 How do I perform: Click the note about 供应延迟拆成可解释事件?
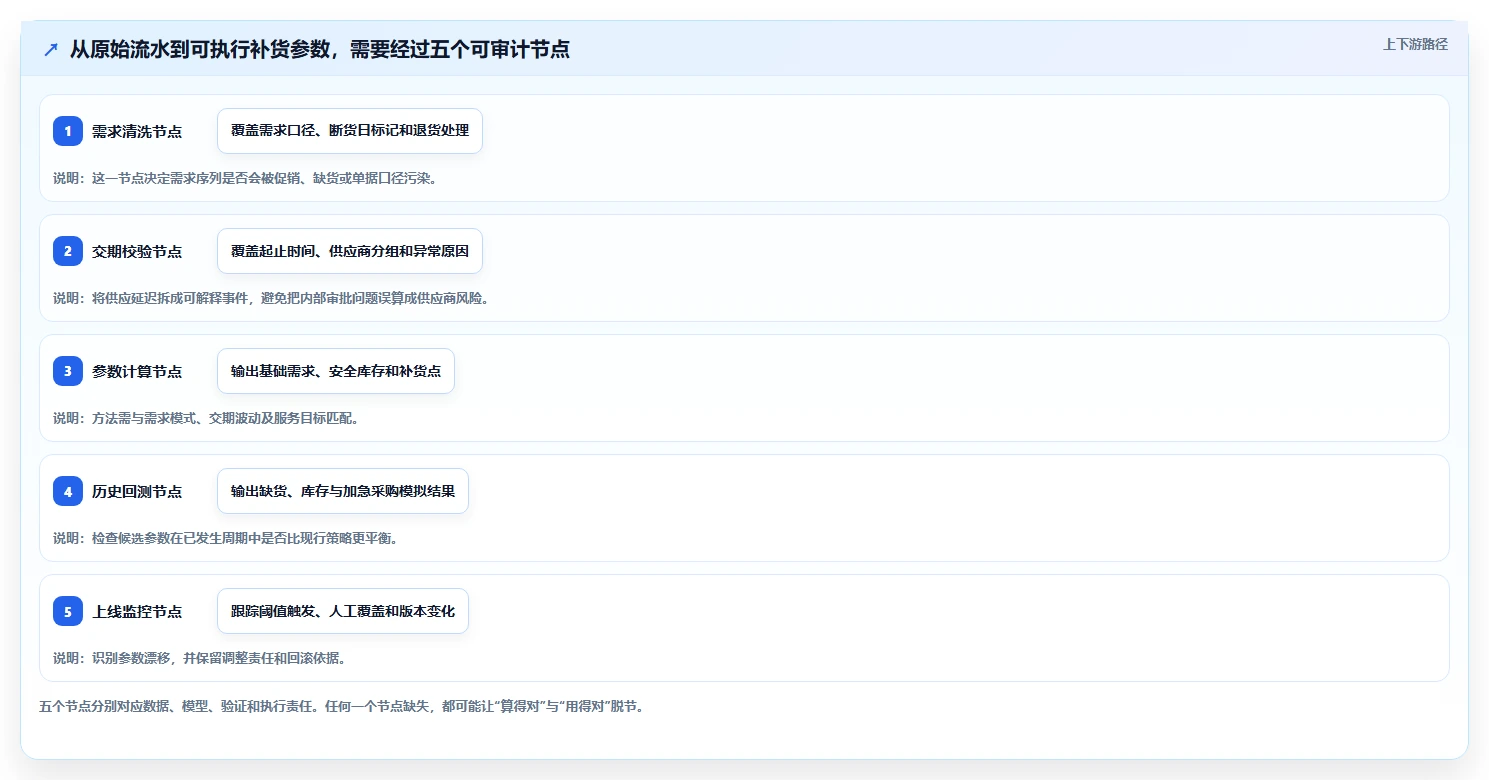pos(271,298)
